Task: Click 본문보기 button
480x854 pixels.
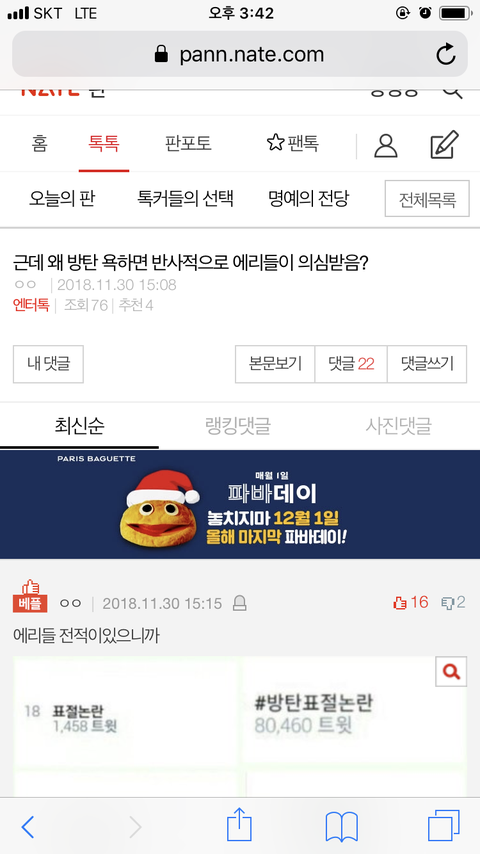Action: [275, 364]
